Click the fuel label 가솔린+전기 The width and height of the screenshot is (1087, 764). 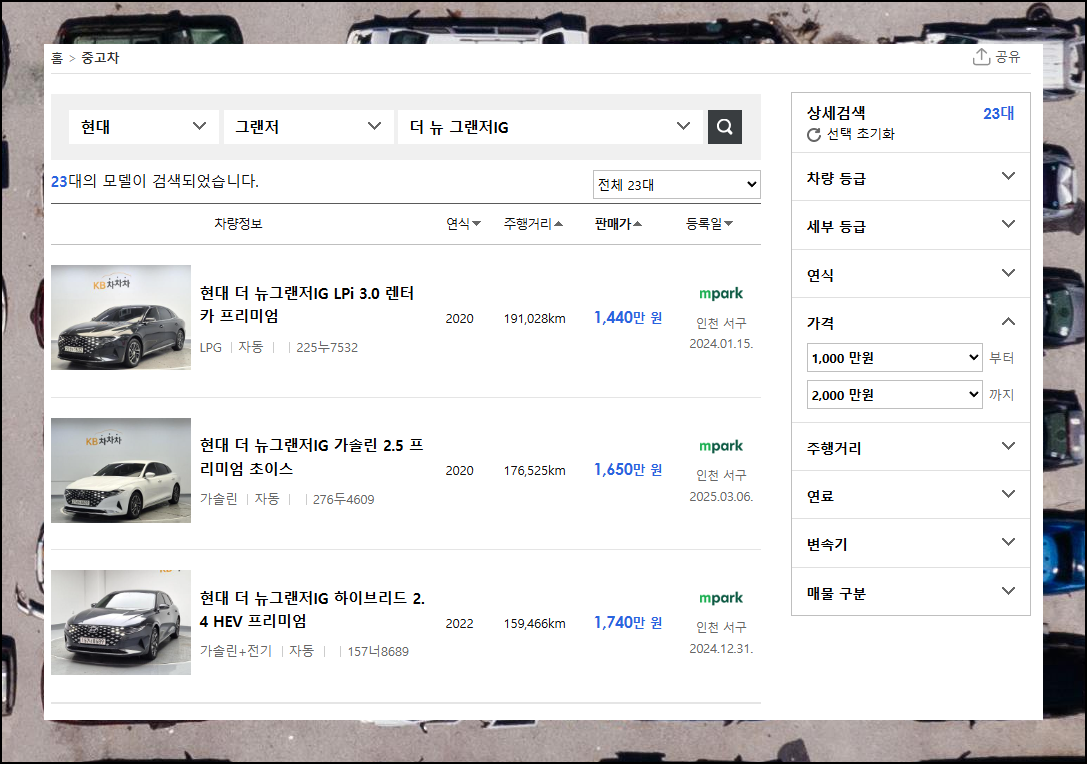236,651
